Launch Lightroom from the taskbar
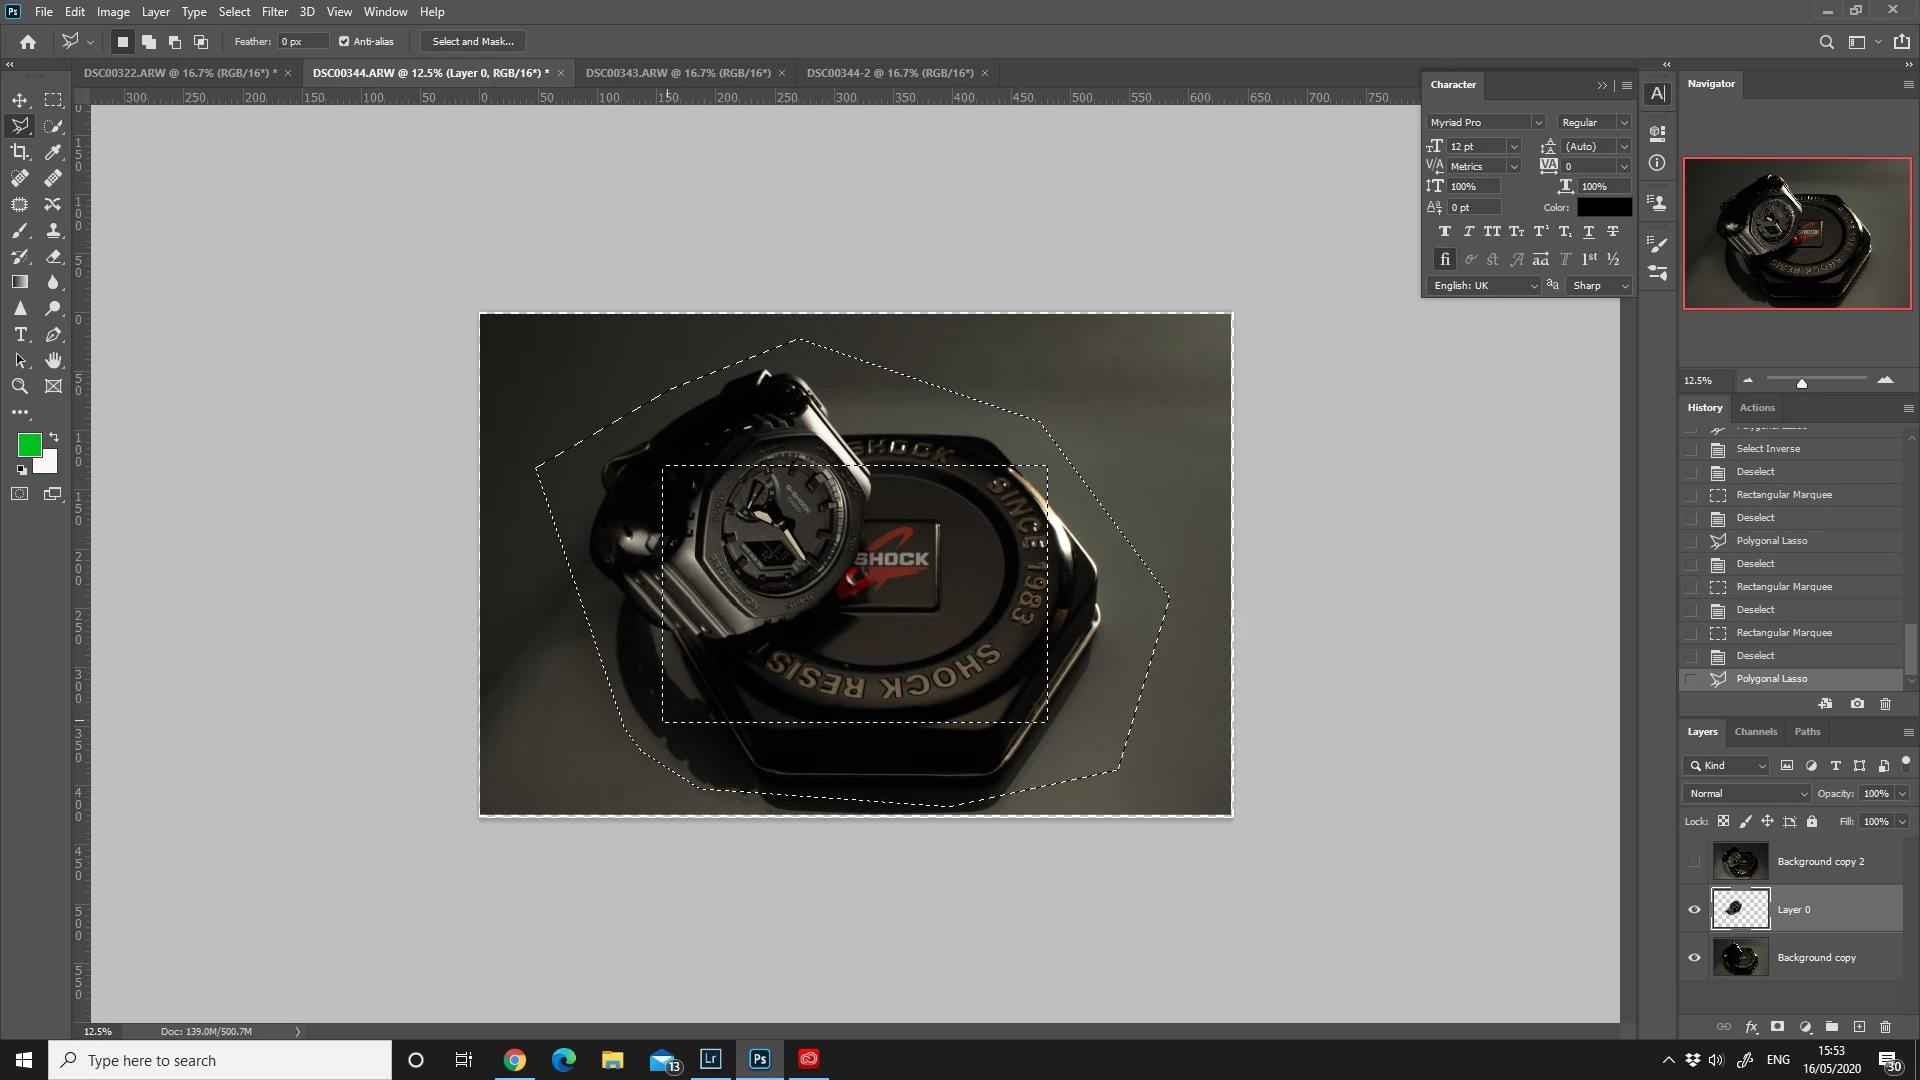The width and height of the screenshot is (1920, 1080). click(711, 1059)
